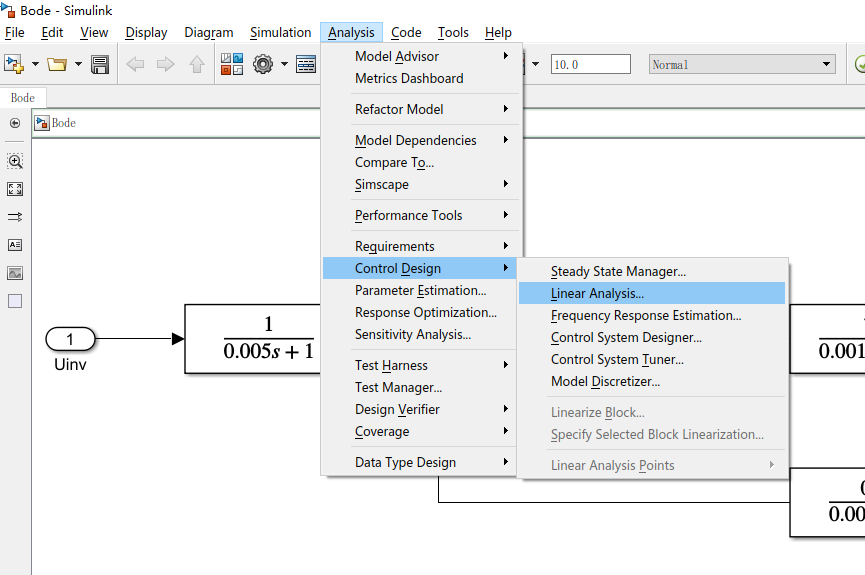This screenshot has height=575, width=865.
Task: Expand Model Dependencies submenu
Action: [x=421, y=140]
